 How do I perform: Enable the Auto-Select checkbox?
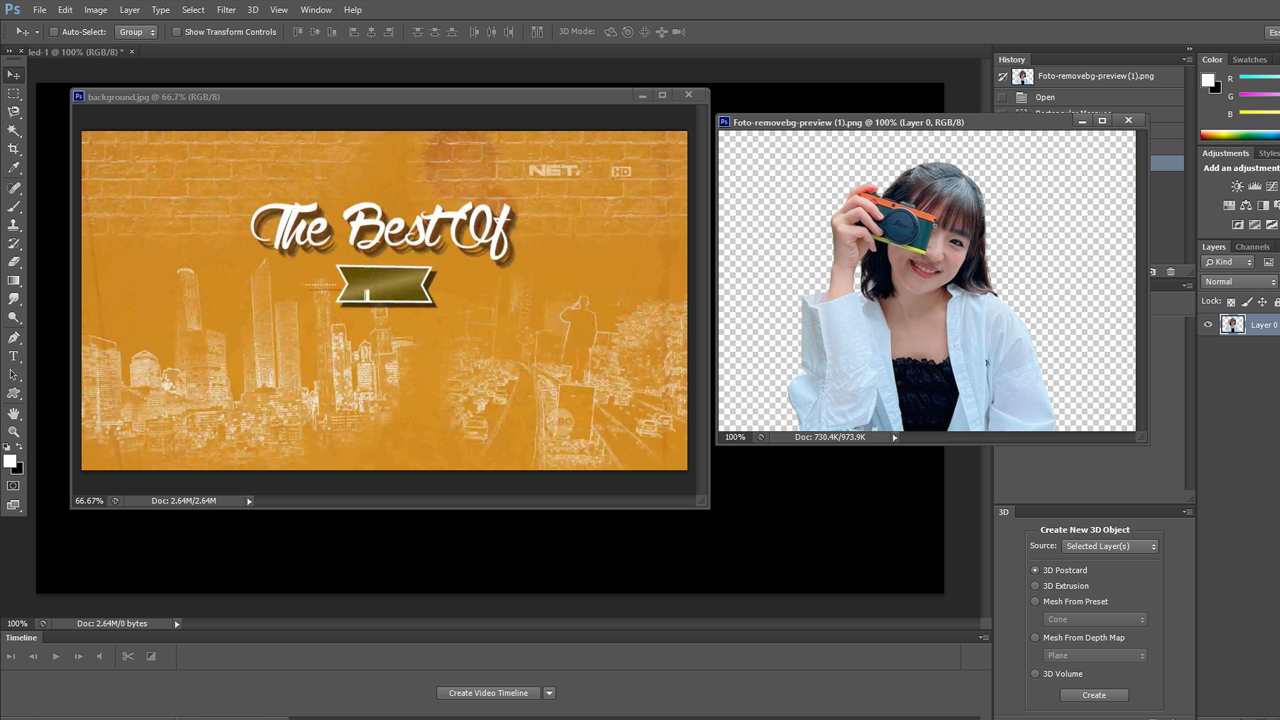click(54, 32)
